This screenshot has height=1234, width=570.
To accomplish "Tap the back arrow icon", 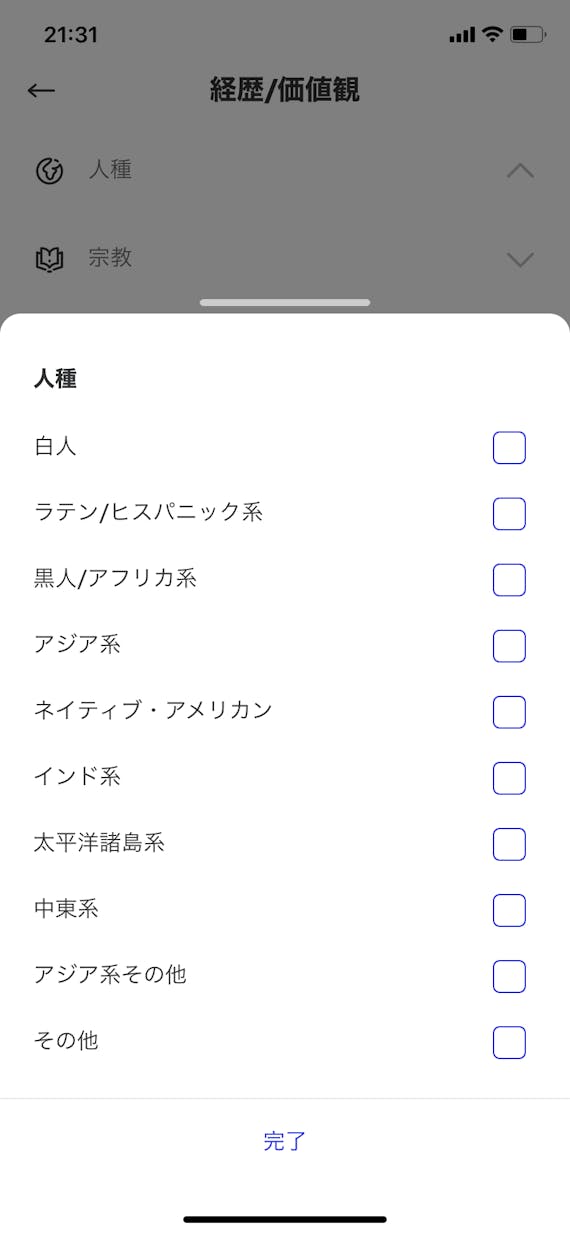I will 41,90.
